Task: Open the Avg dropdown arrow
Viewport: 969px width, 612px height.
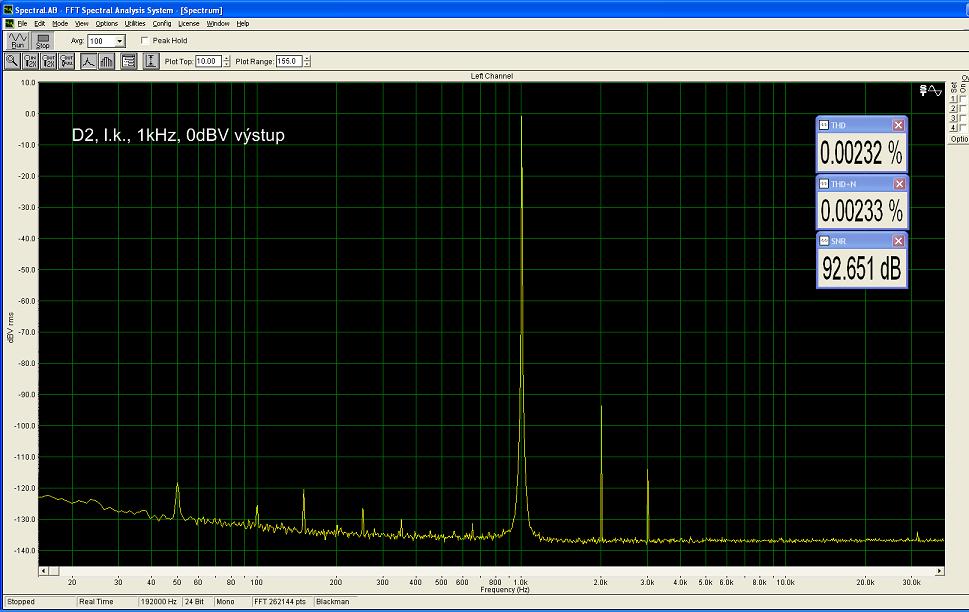Action: [120, 41]
